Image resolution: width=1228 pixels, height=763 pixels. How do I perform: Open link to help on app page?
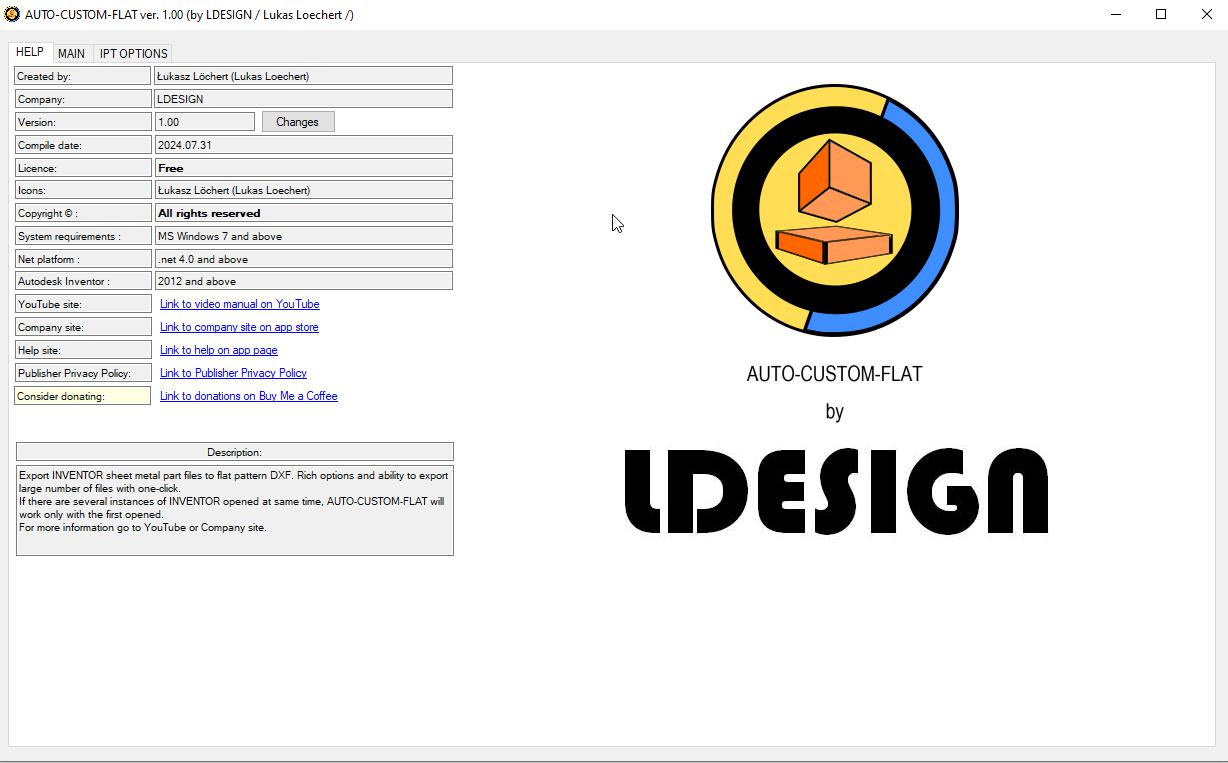coord(219,350)
